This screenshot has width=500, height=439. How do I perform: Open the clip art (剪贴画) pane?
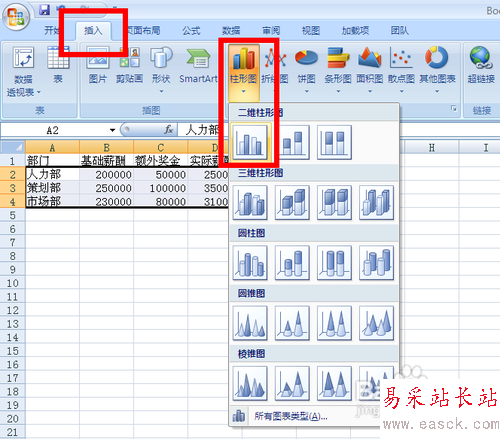130,65
